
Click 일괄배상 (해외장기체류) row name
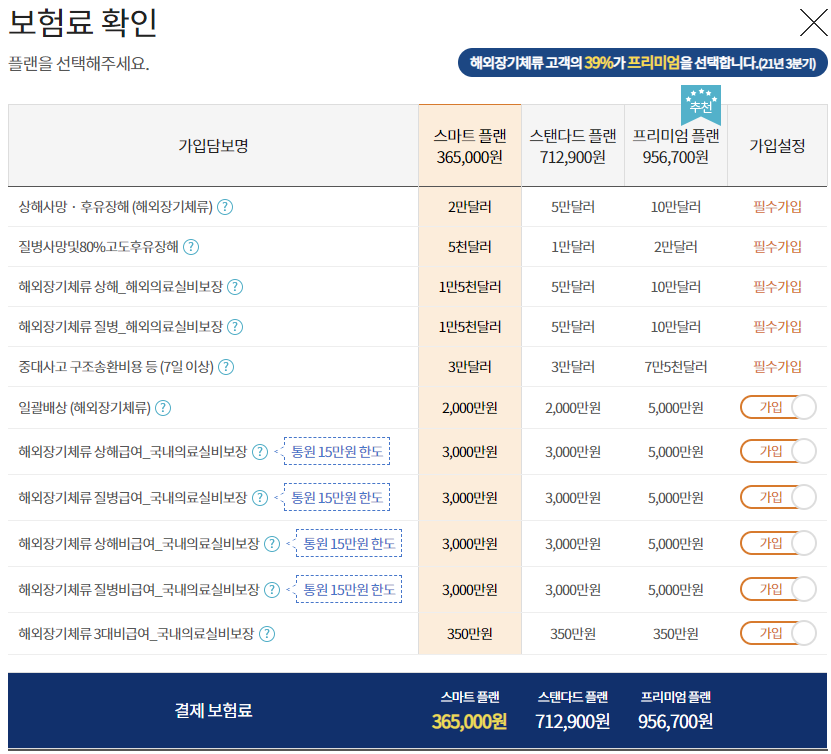click(x=85, y=408)
